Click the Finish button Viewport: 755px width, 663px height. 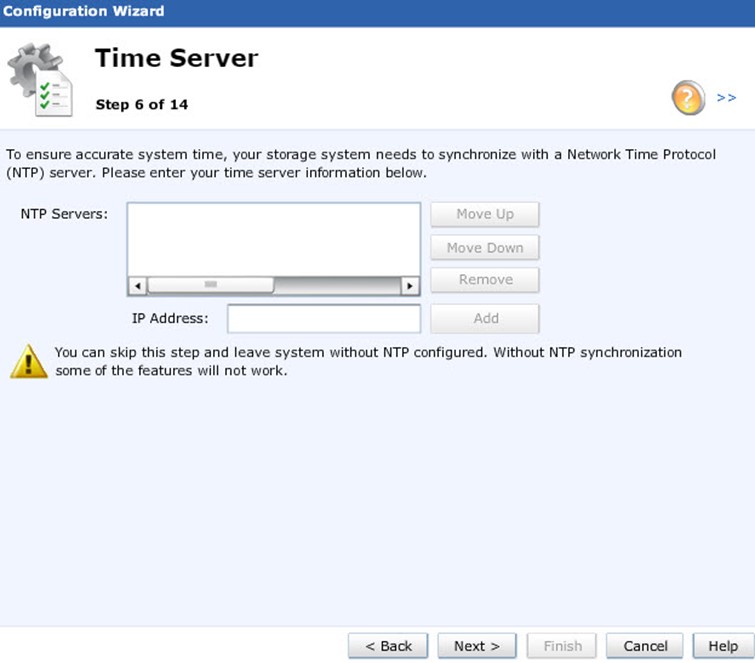pos(562,646)
